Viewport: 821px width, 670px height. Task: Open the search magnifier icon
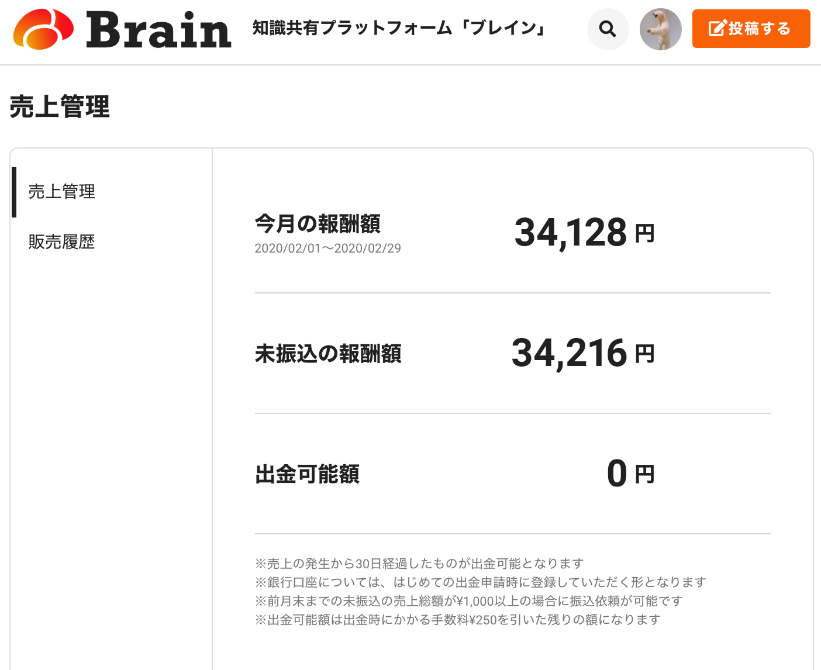pyautogui.click(x=607, y=29)
